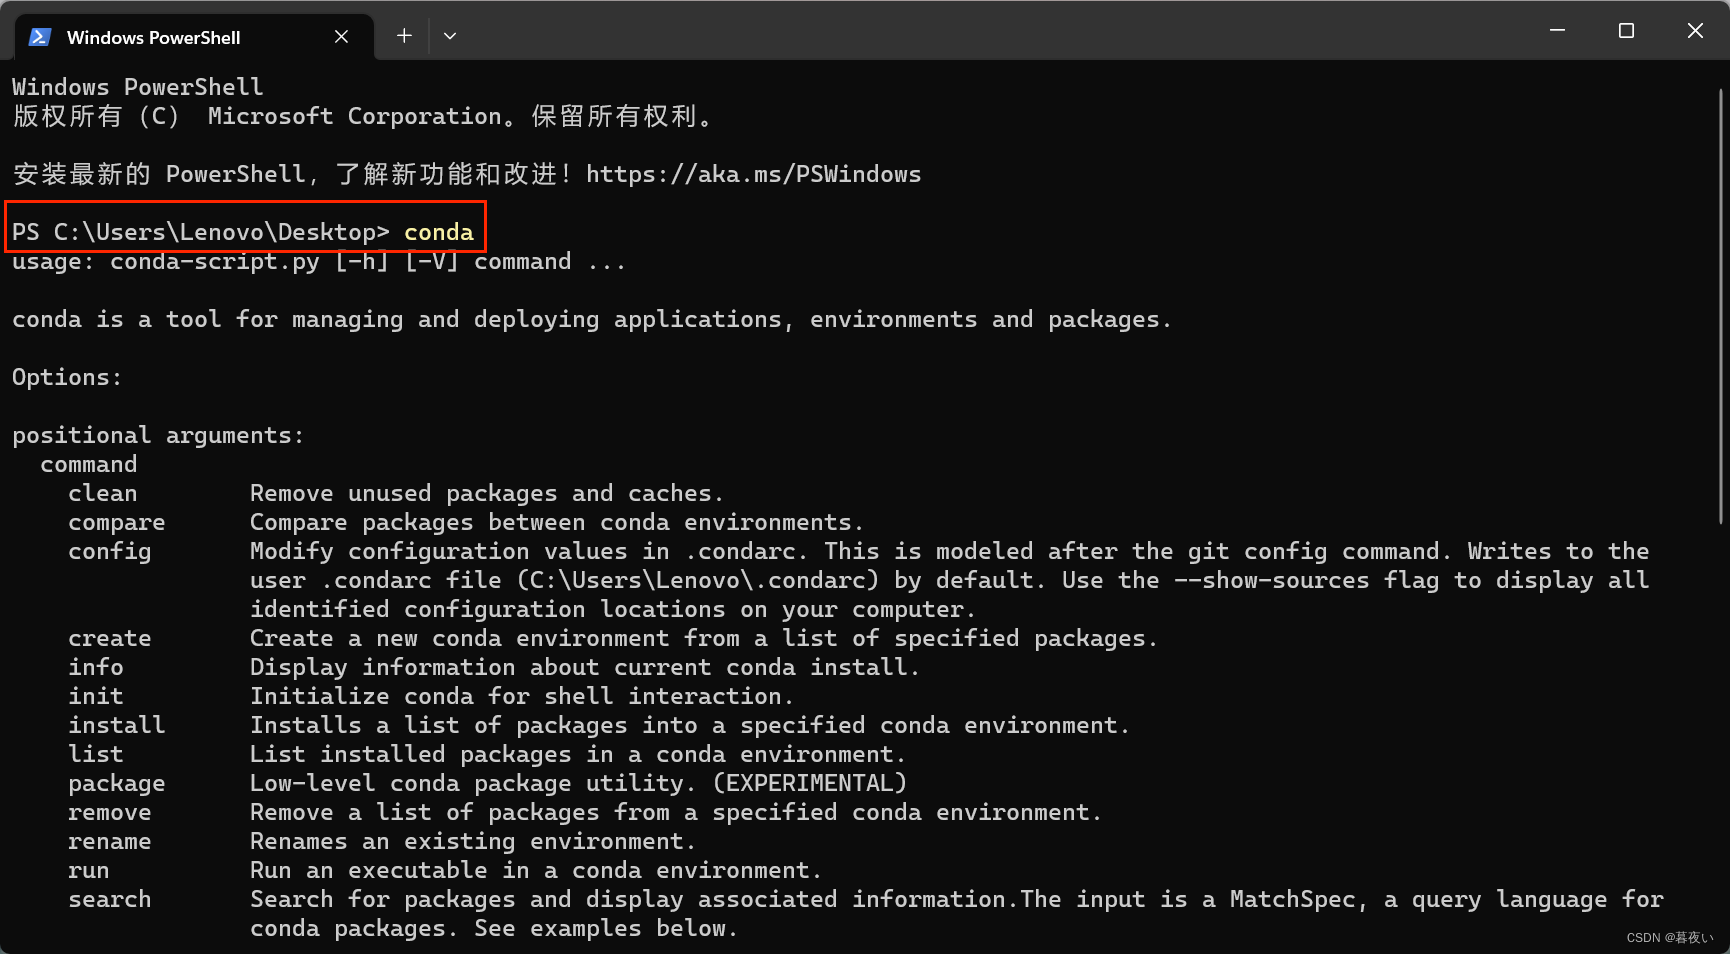Screen dimensions: 1730x954
Task: Click the 'compare' command name
Action: pos(117,523)
